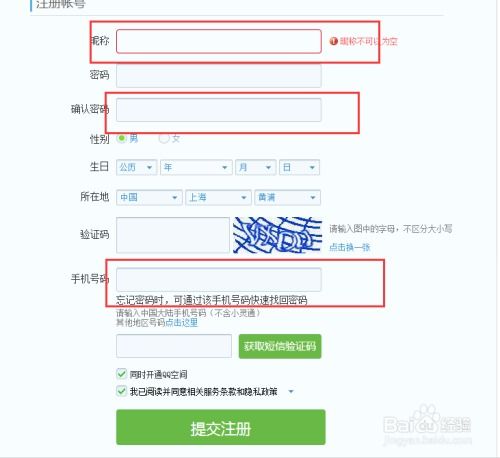Open the 黄浦 district dropdown
The image size is (500, 458).
pos(287,197)
